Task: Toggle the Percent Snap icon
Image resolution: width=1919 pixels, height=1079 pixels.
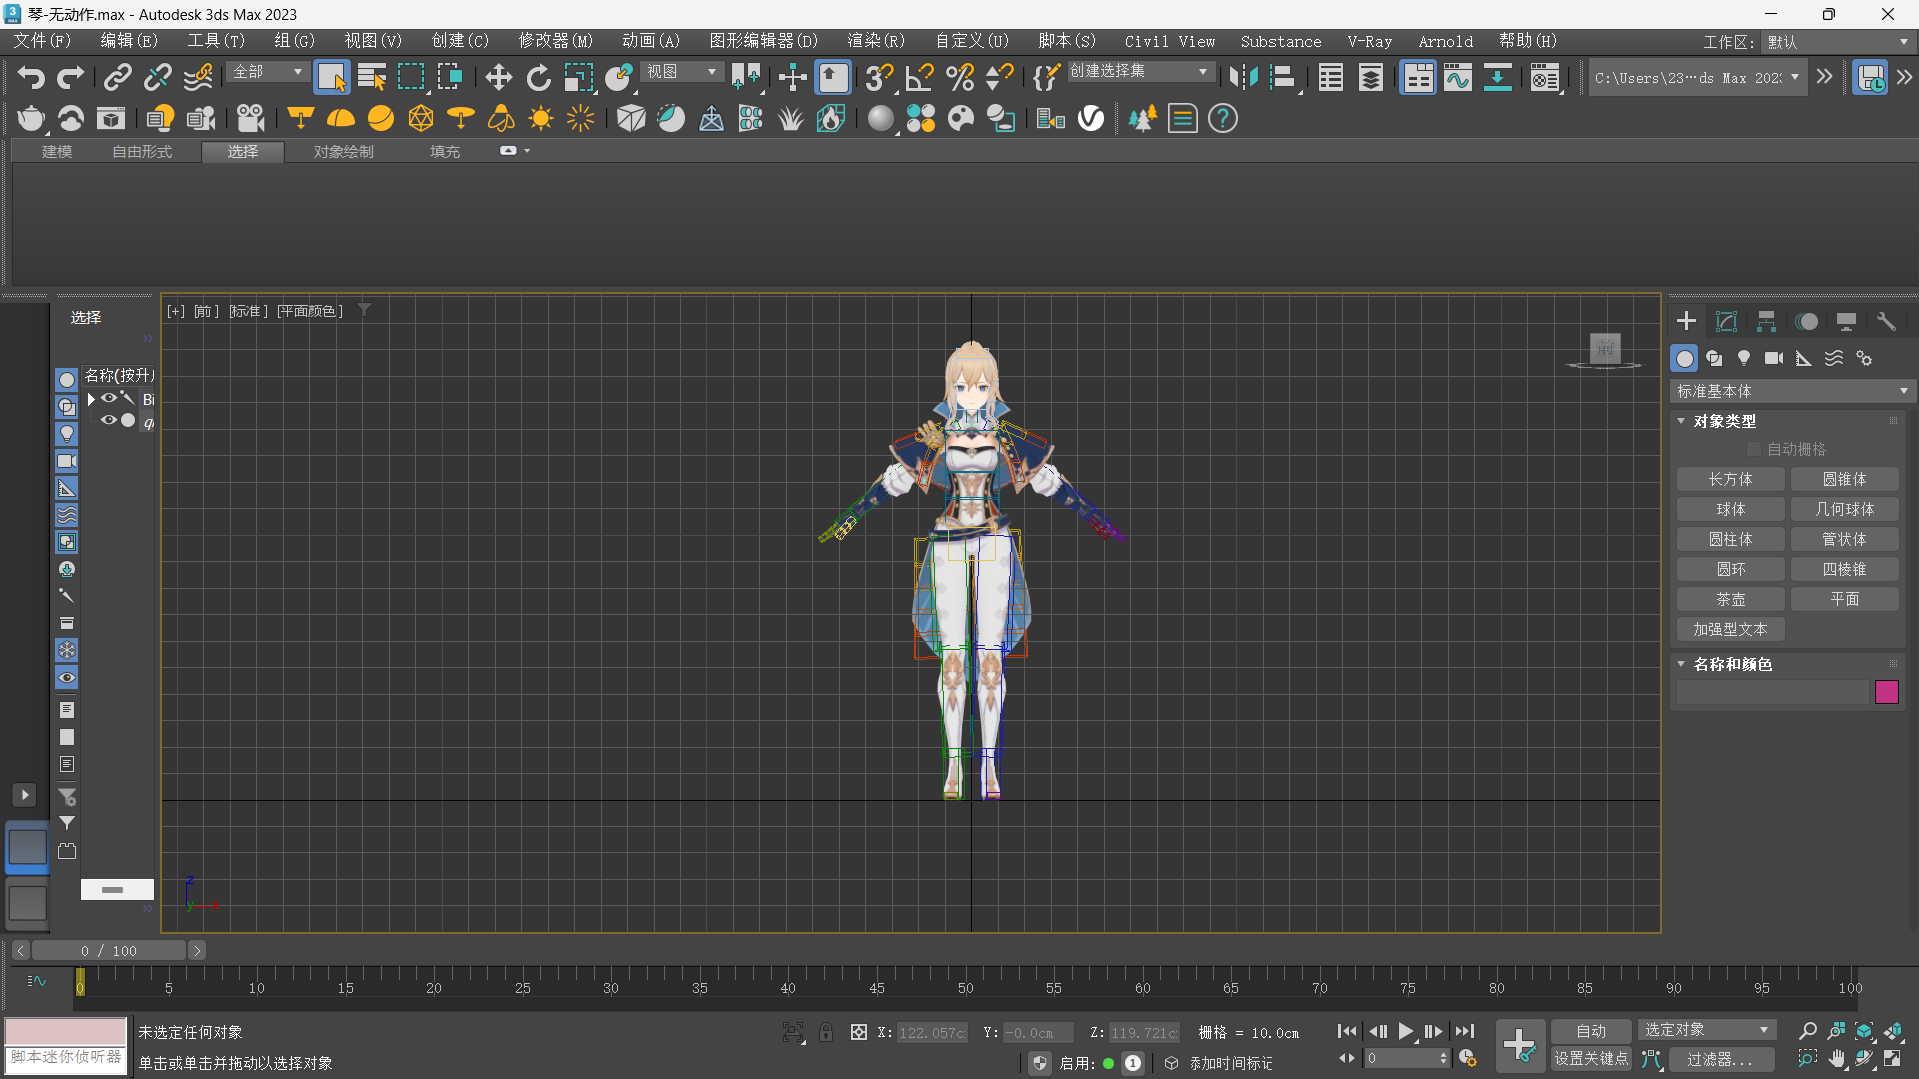Action: [959, 77]
